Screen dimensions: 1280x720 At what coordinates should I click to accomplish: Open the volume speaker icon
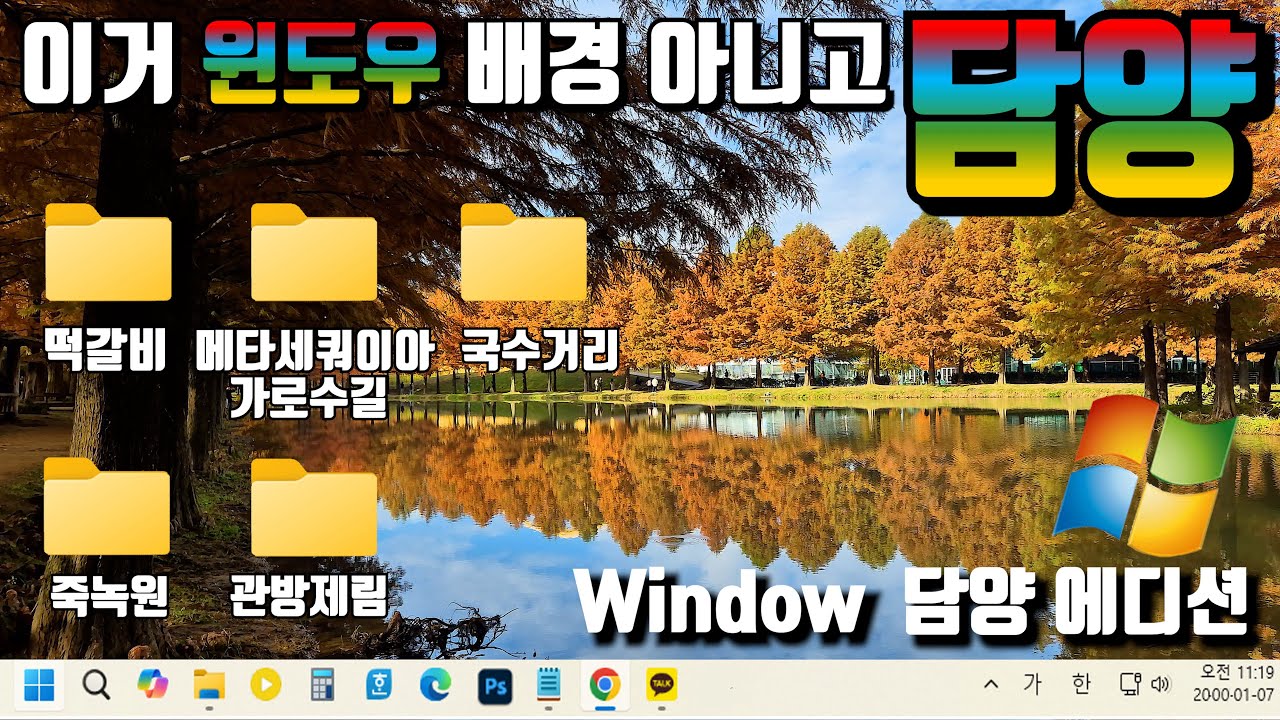click(1161, 685)
